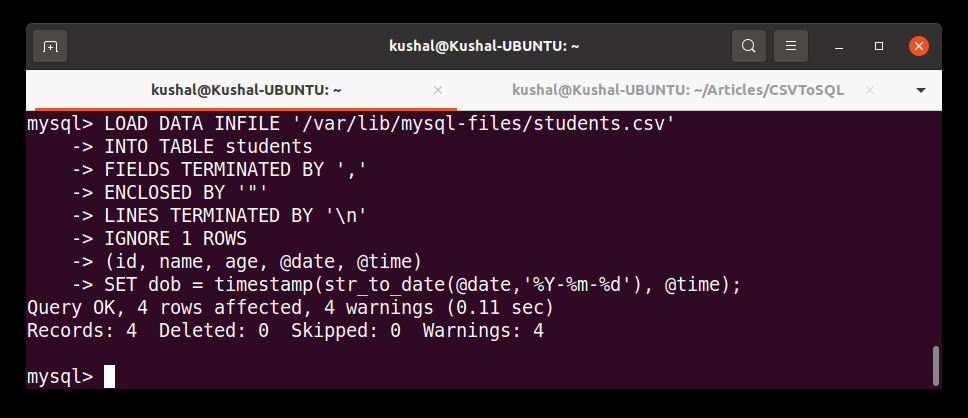Open the hamburger menu in title bar
This screenshot has height=418, width=968.
pos(790,46)
